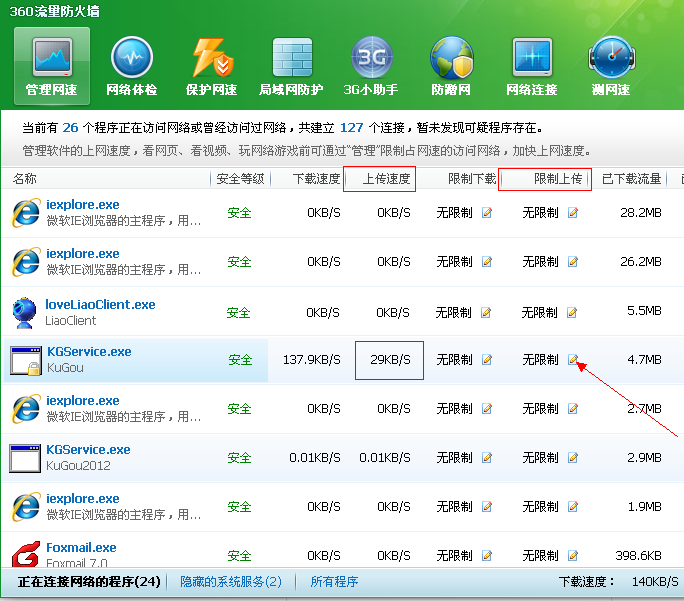Open 局域网防护 brick wall icon
The width and height of the screenshot is (684, 601).
pyautogui.click(x=291, y=58)
